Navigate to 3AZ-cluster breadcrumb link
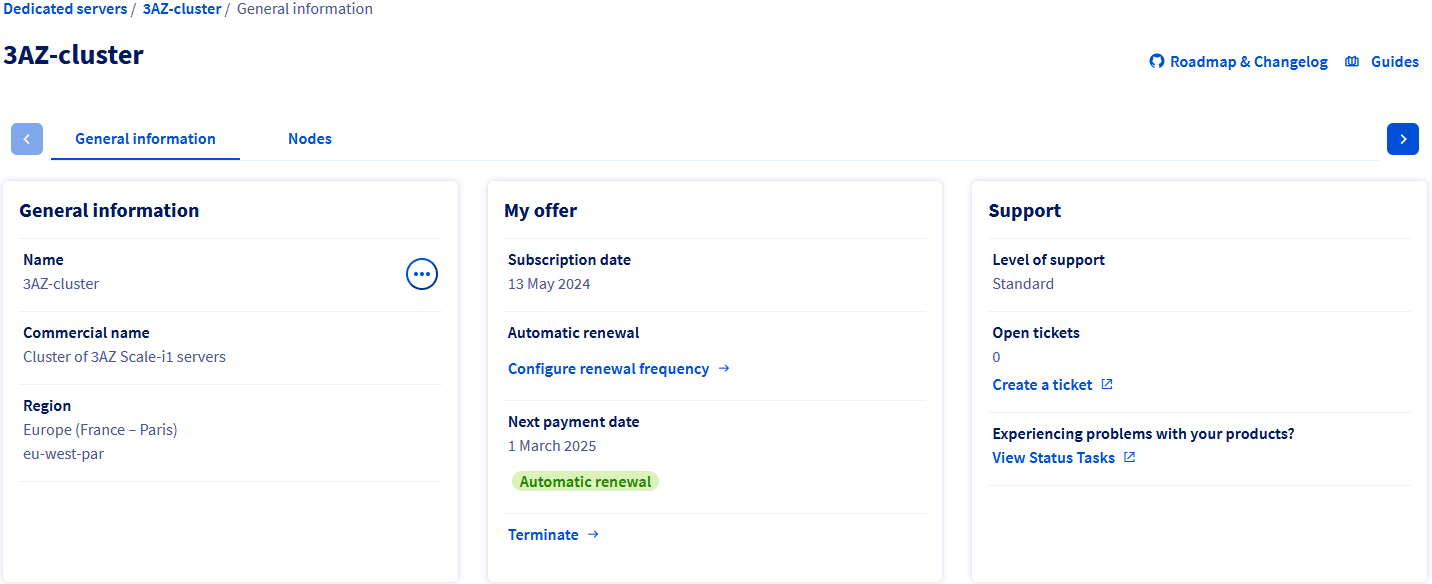The width and height of the screenshot is (1432, 584). tap(181, 9)
